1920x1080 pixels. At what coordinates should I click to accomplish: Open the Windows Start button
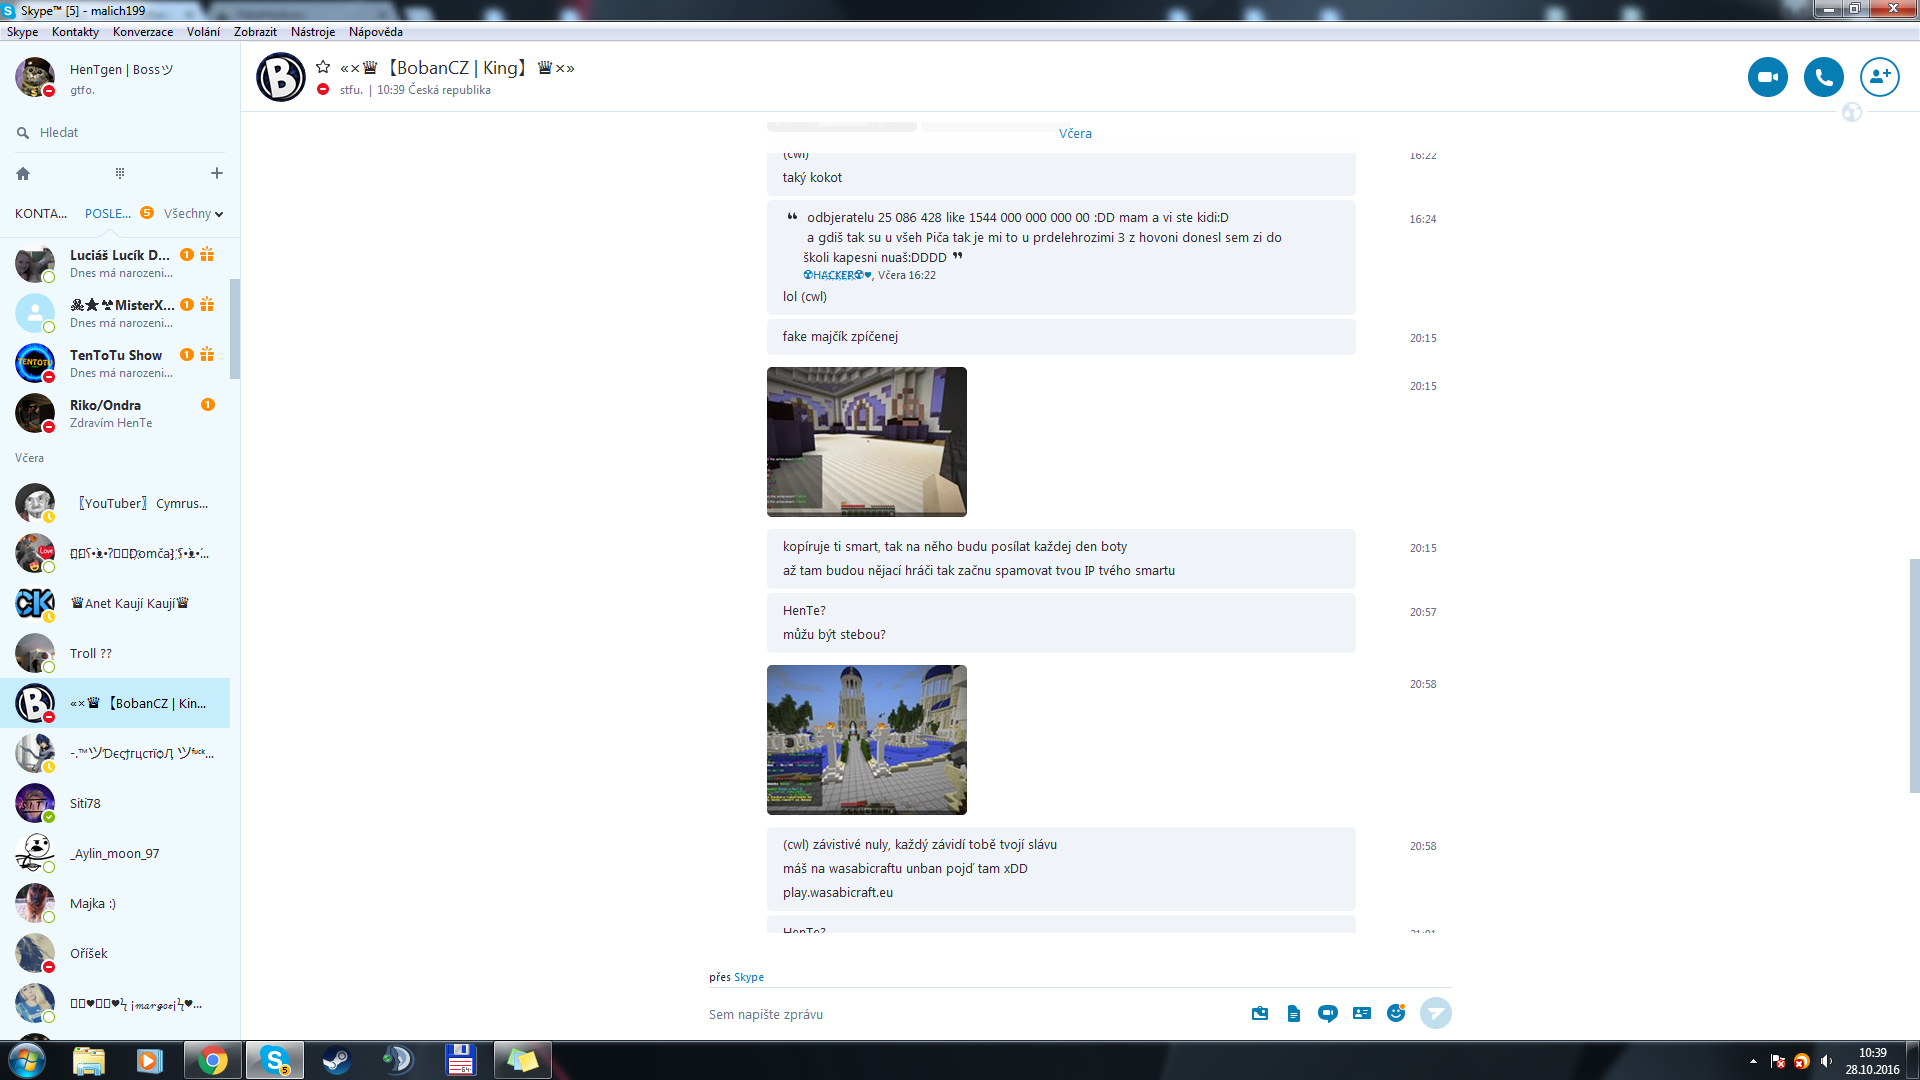coord(27,1060)
